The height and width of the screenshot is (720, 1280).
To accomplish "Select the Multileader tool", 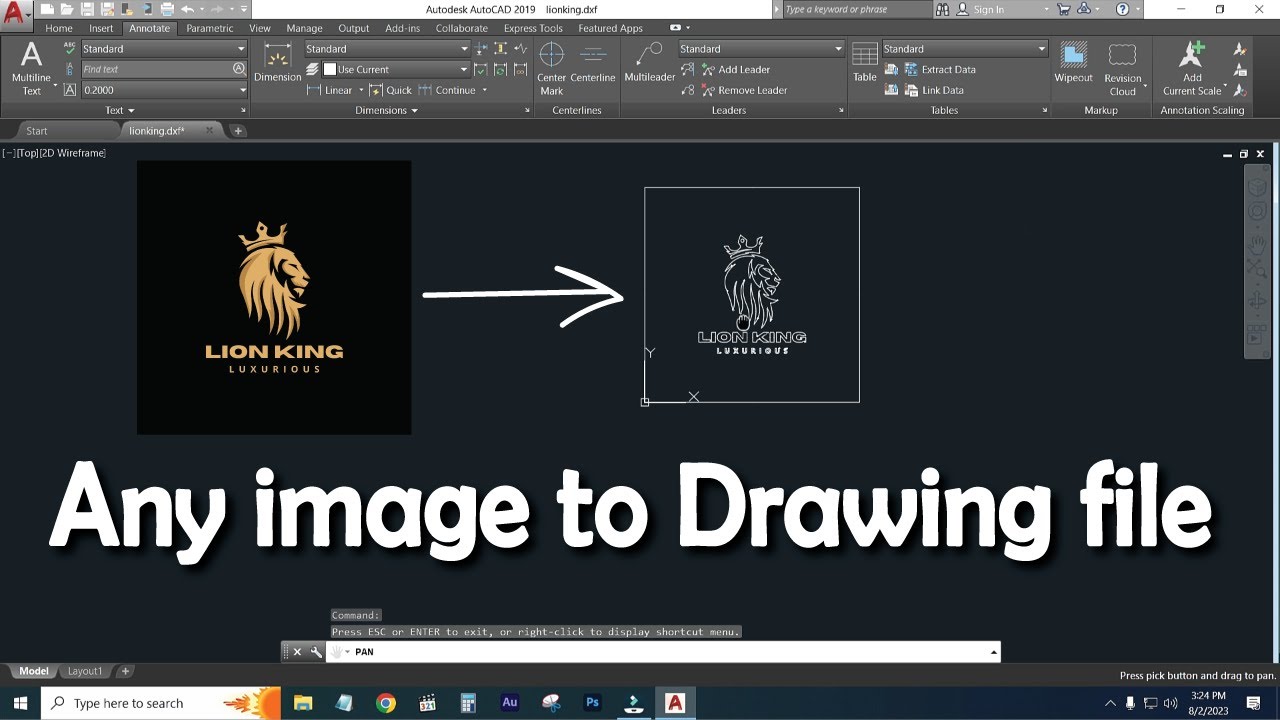I will tap(650, 63).
